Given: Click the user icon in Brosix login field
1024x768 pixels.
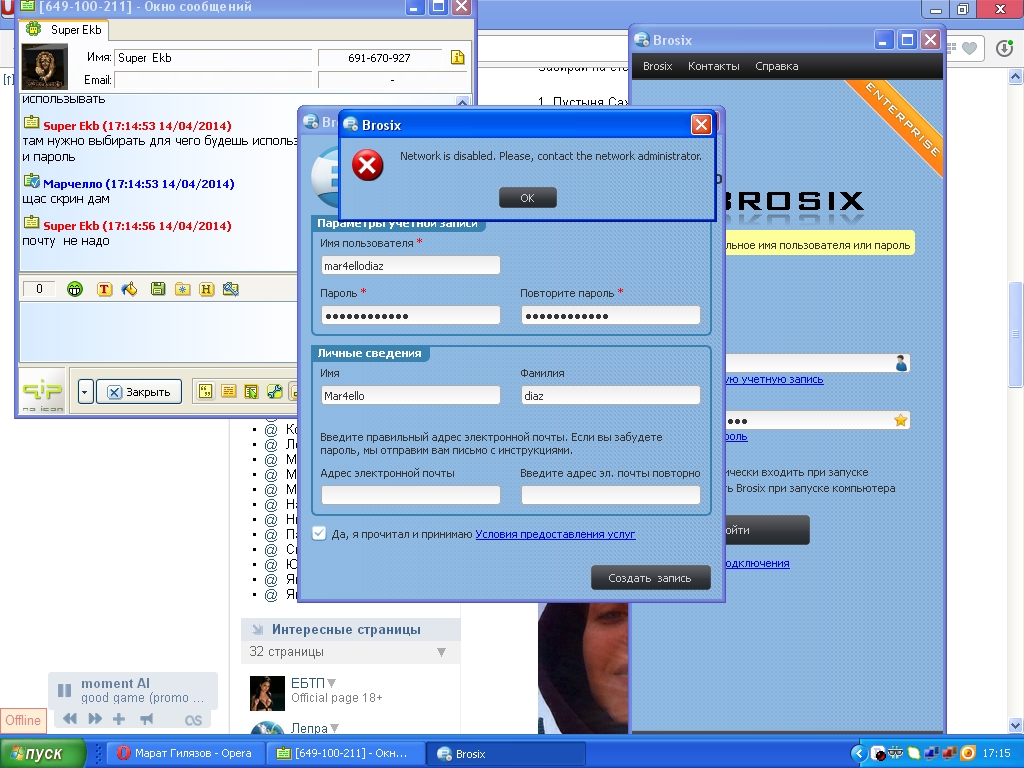Looking at the screenshot, I should (900, 363).
